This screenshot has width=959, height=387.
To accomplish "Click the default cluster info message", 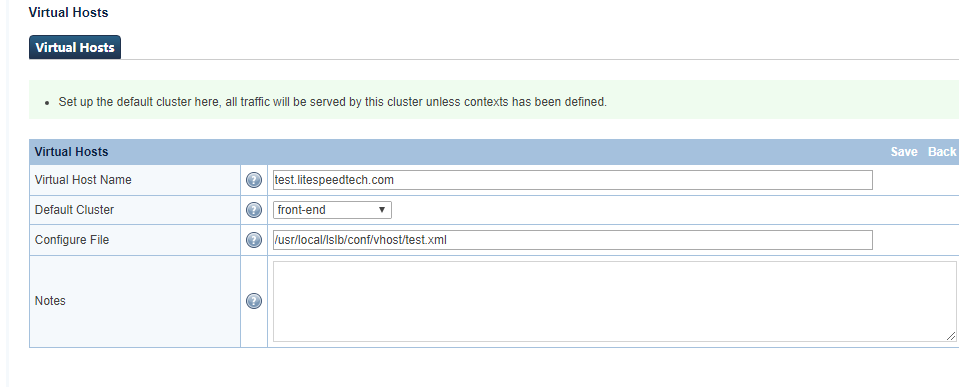I will 333,102.
